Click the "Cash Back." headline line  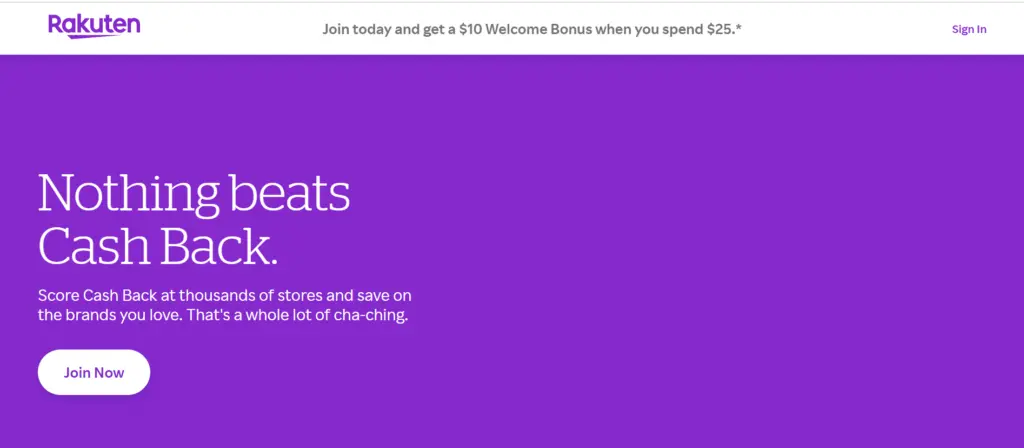157,246
